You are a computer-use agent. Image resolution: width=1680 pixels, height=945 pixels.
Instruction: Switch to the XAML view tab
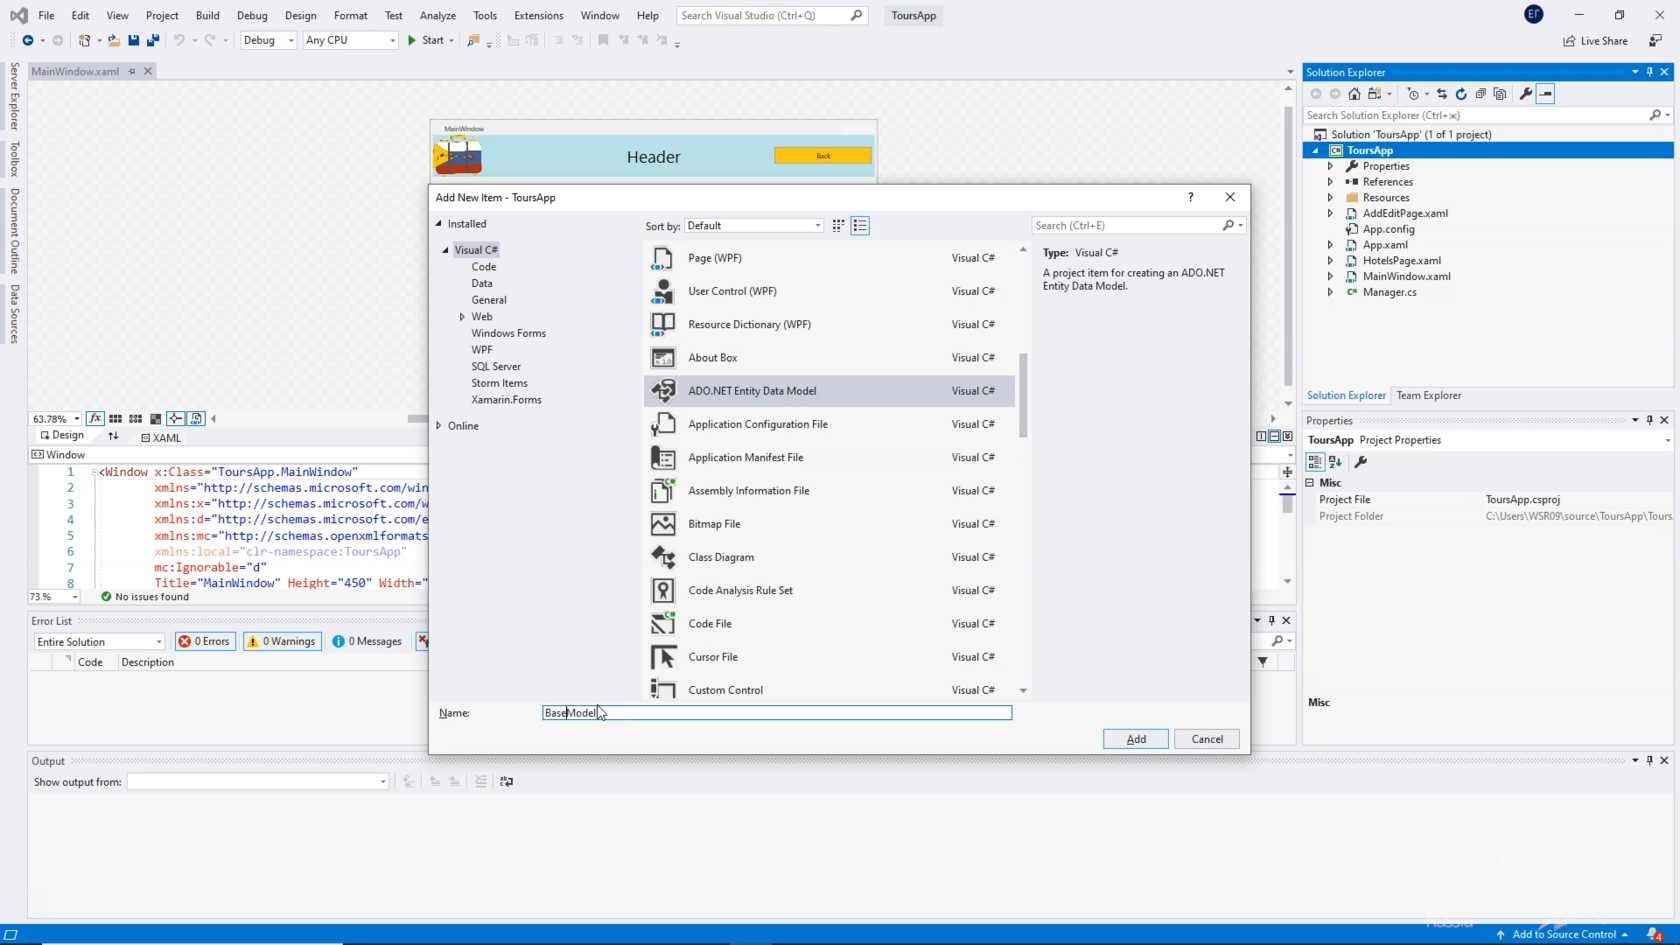tap(161, 437)
